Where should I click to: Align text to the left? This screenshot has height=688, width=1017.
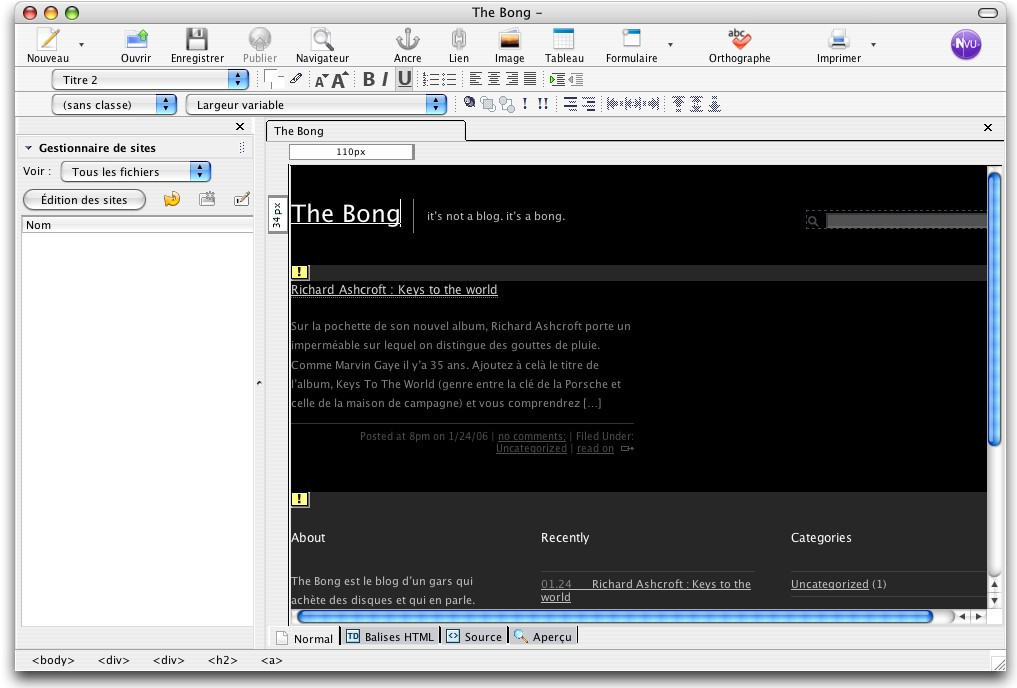(x=475, y=79)
